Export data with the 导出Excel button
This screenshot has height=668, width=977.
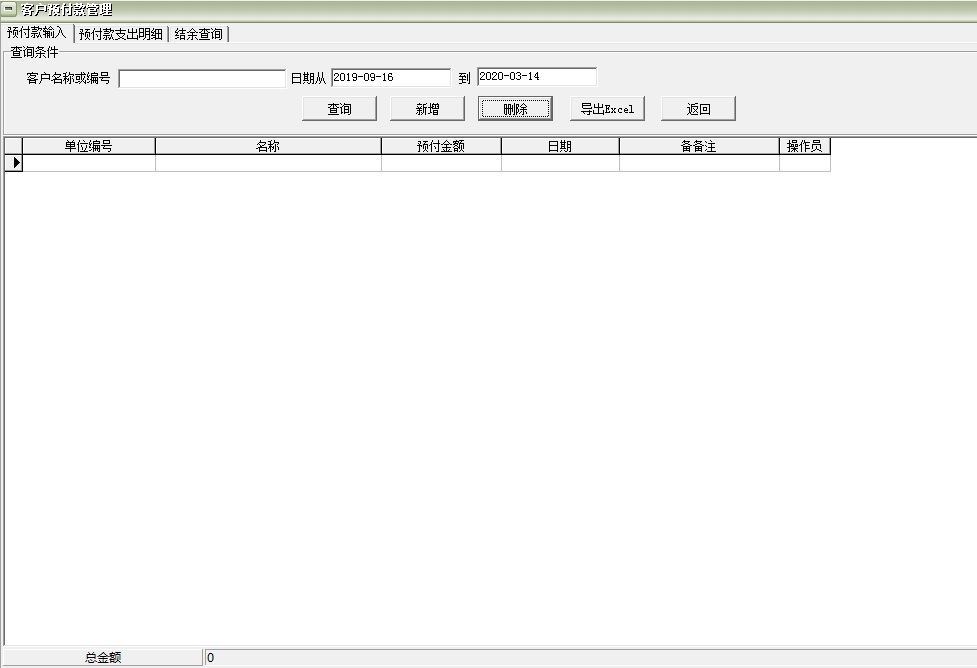coord(606,108)
